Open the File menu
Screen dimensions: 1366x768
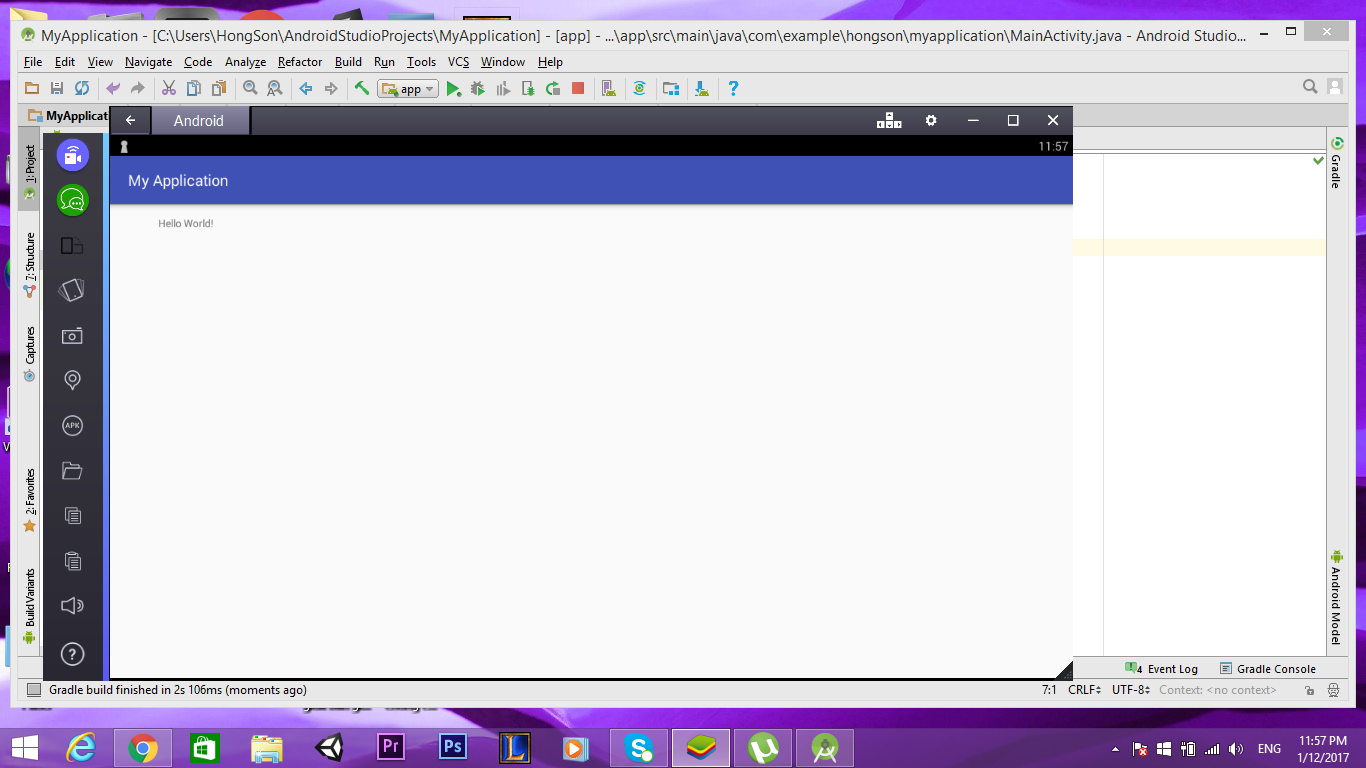click(x=33, y=62)
